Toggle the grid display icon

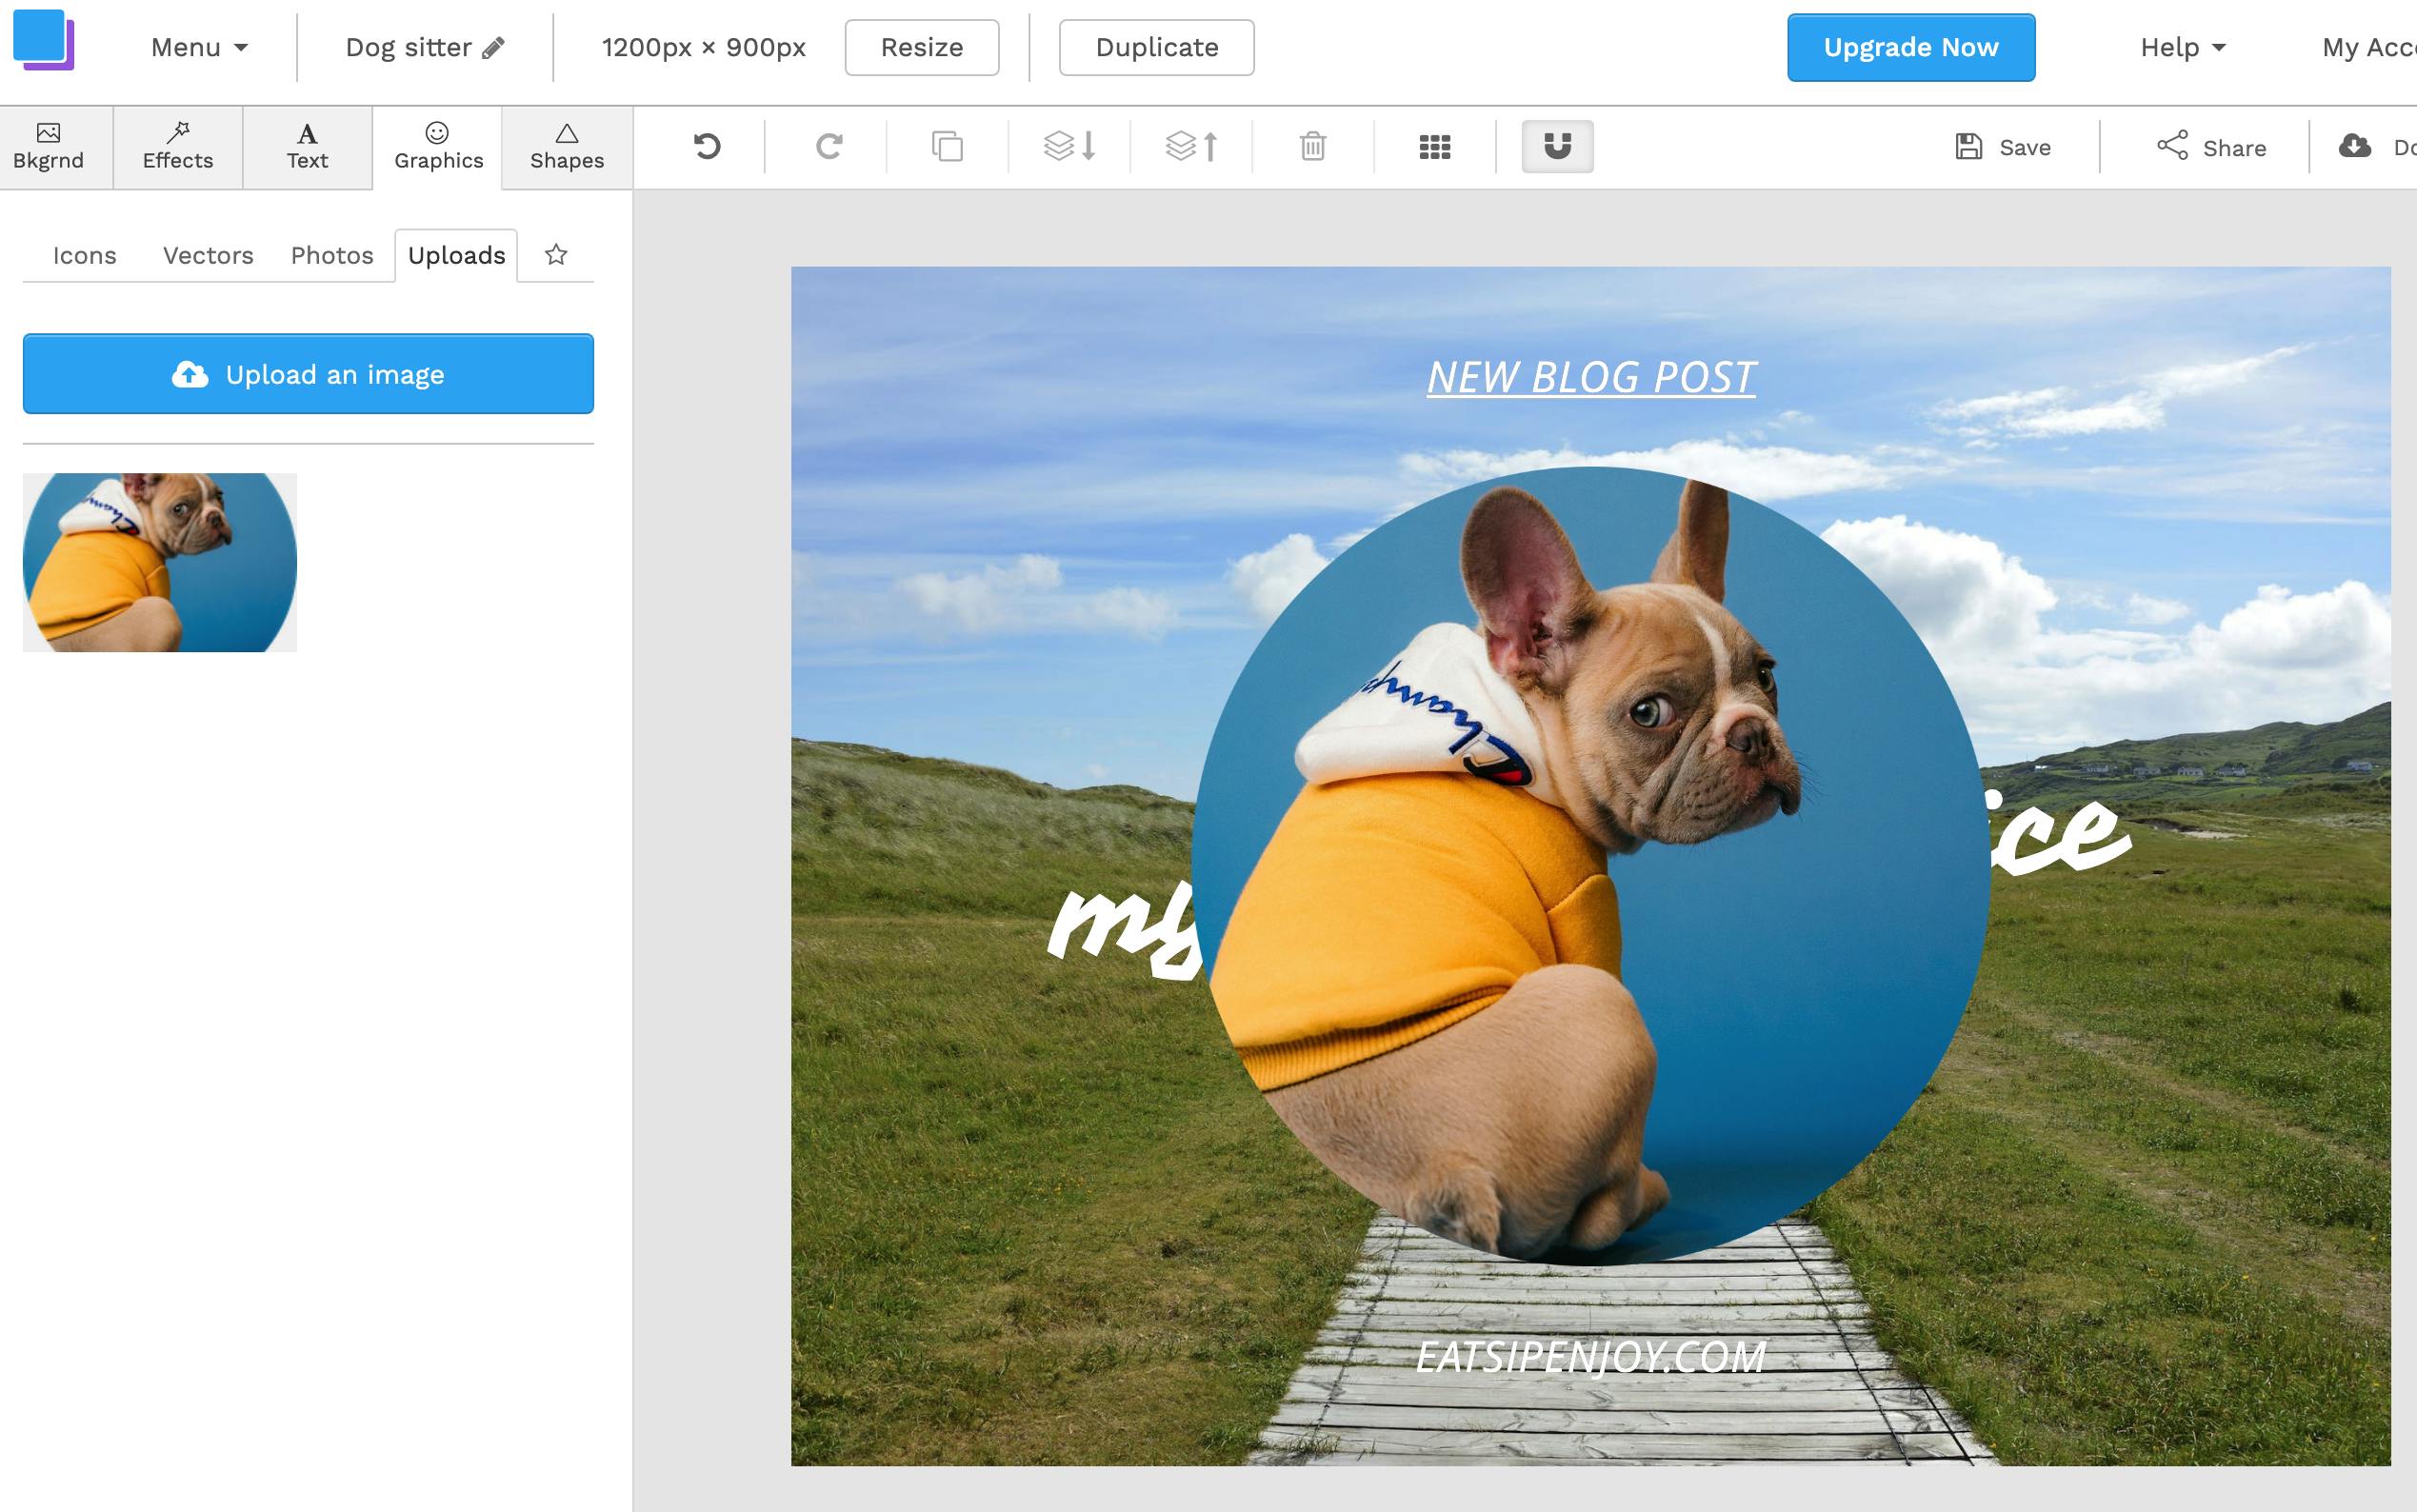pos(1434,147)
